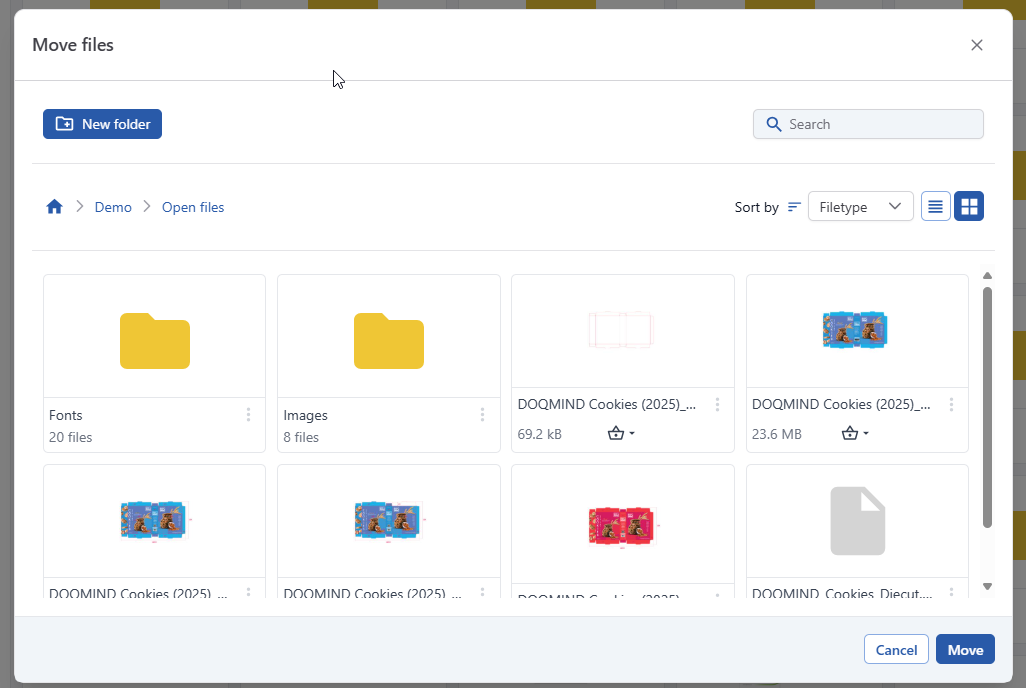Click the "20 files" label
The height and width of the screenshot is (688, 1026).
[71, 437]
